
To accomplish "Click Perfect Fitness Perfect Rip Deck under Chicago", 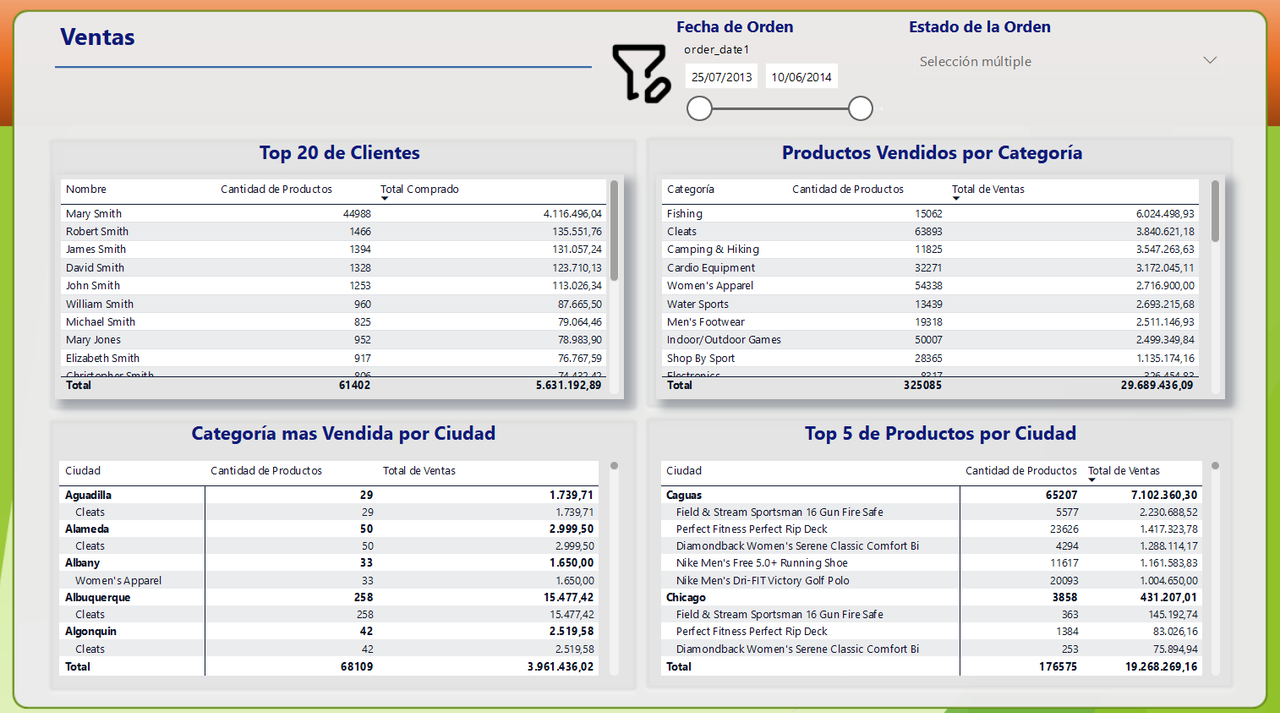I will tap(752, 631).
